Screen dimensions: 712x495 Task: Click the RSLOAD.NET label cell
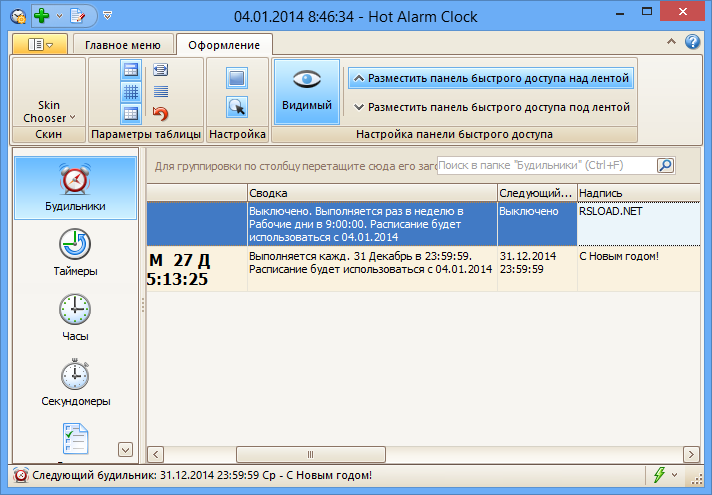[x=639, y=224]
